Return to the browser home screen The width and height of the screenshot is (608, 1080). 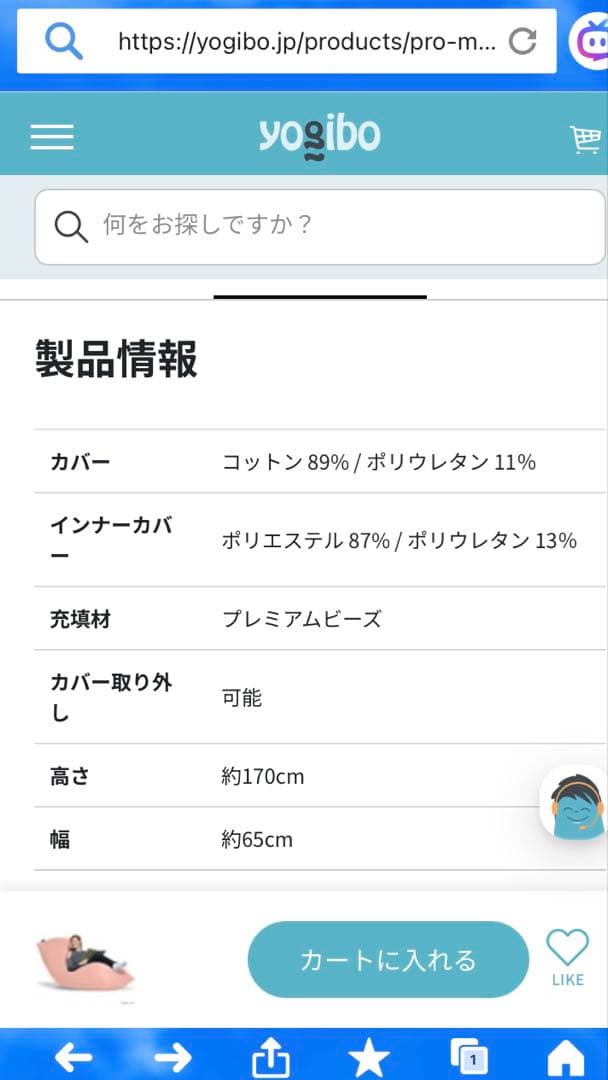pyautogui.click(x=567, y=1055)
